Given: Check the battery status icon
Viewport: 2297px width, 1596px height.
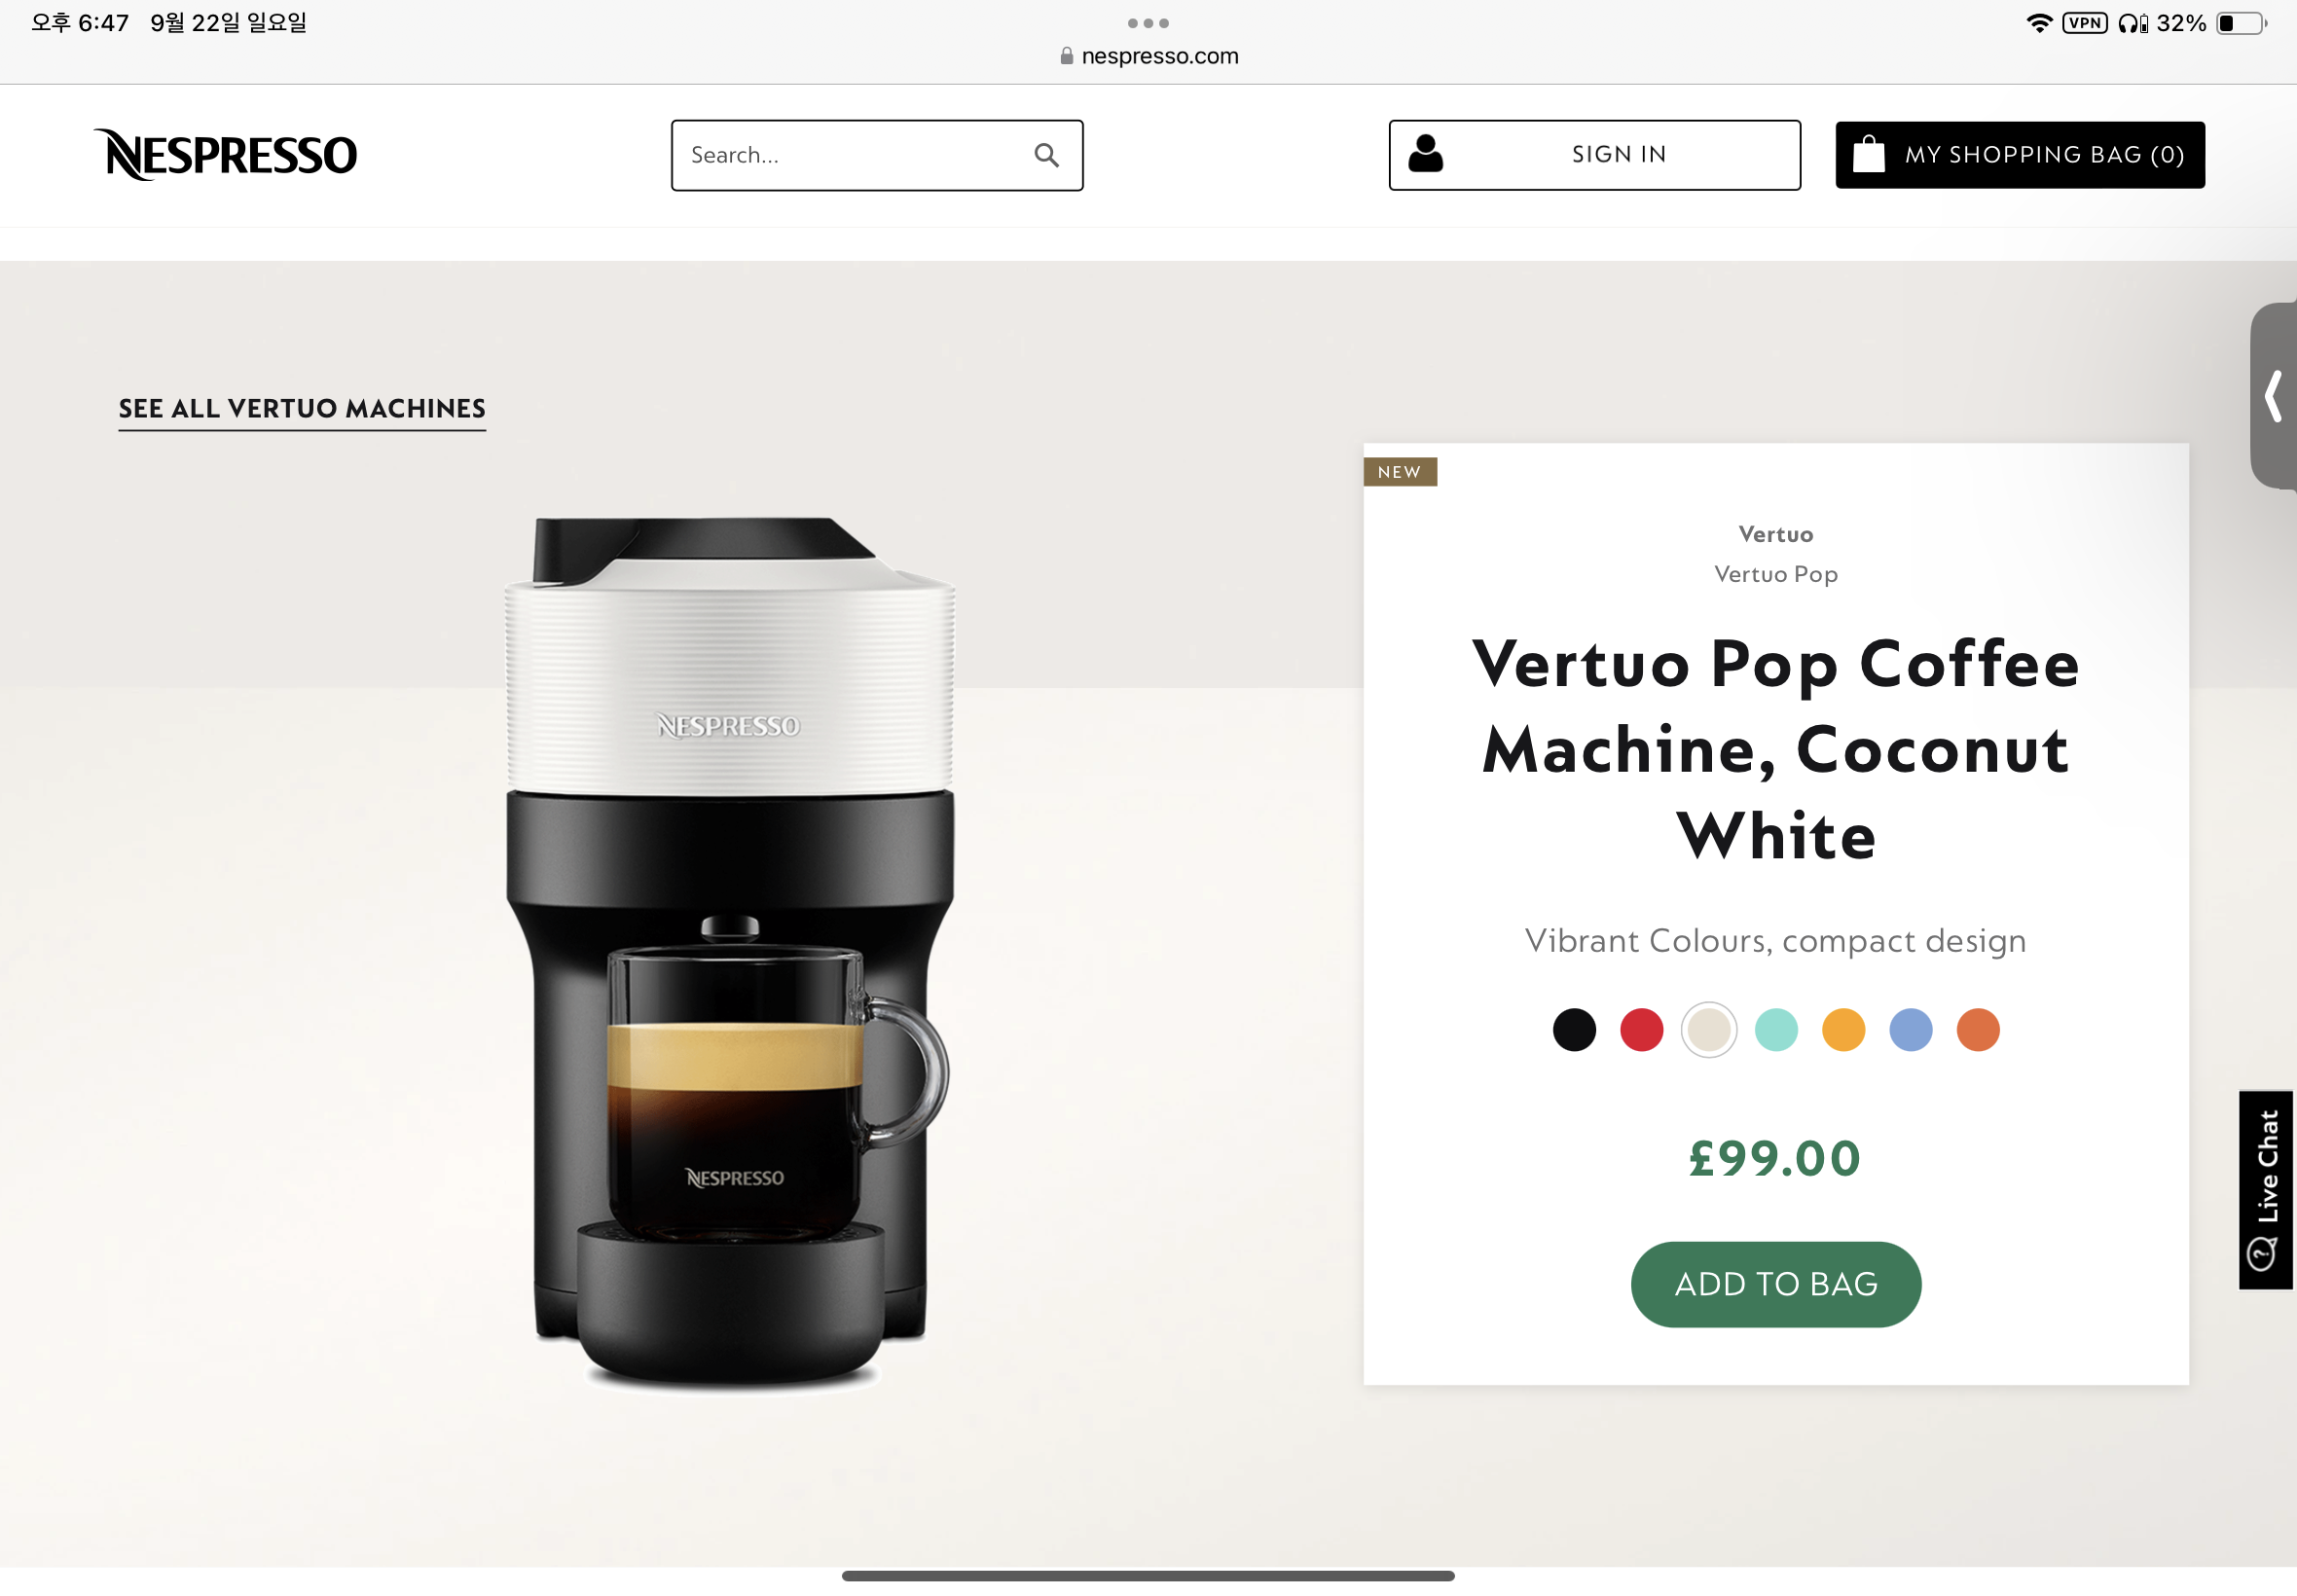Looking at the screenshot, I should click(x=2240, y=23).
